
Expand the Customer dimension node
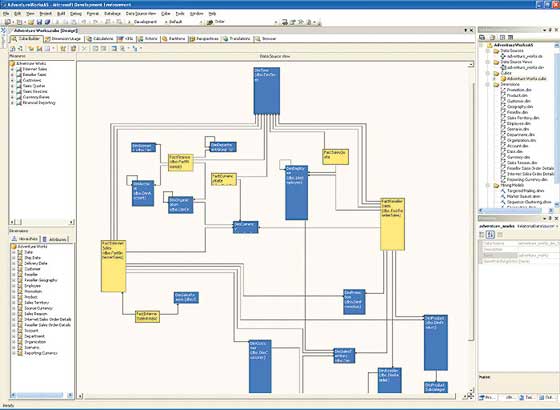(14, 269)
